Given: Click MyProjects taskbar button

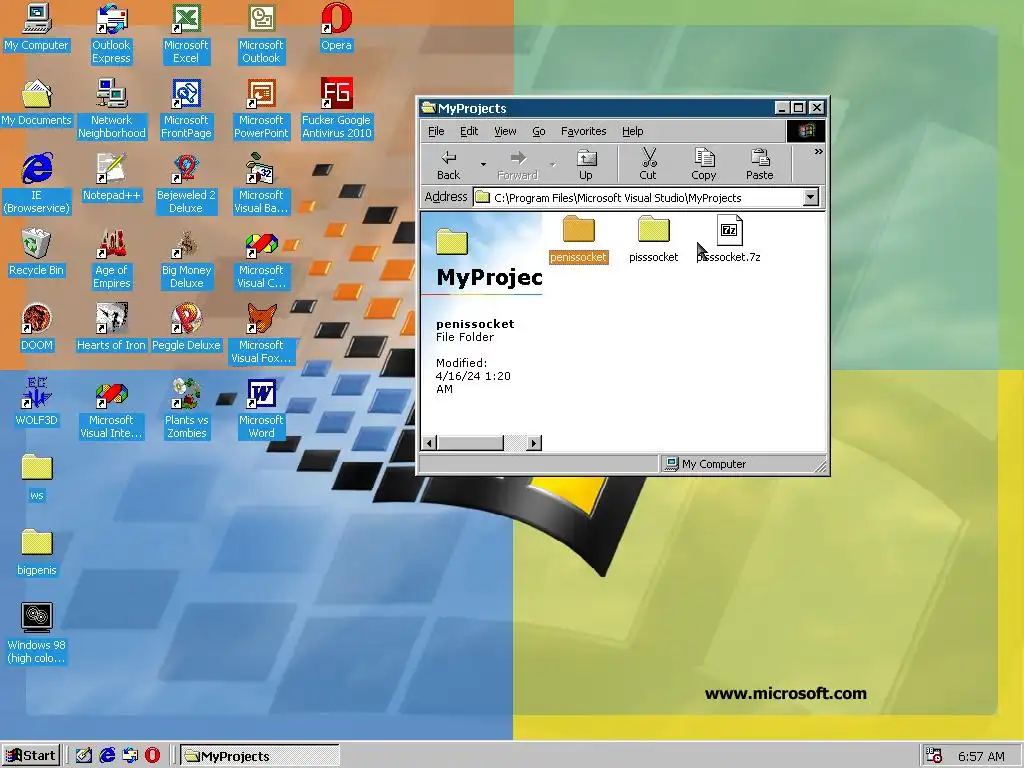Looking at the screenshot, I should (x=260, y=756).
